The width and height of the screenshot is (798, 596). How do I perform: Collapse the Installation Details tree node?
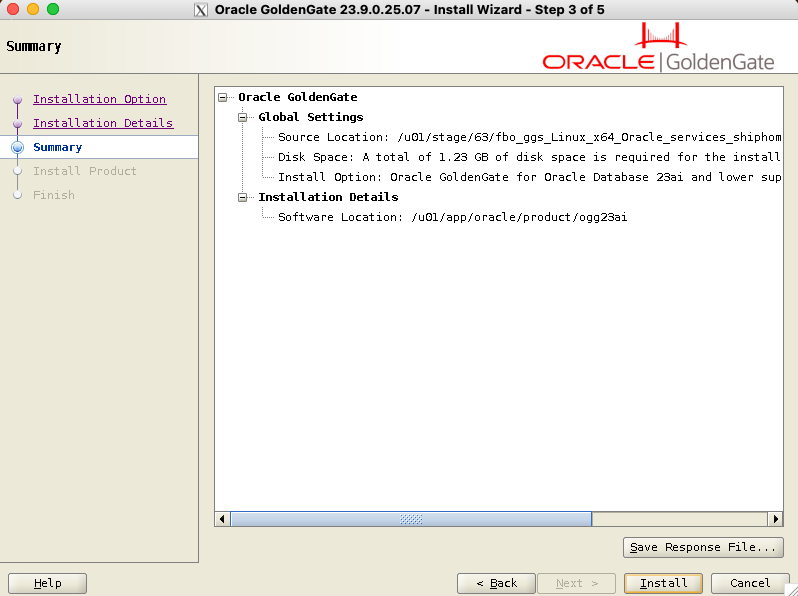coord(243,197)
